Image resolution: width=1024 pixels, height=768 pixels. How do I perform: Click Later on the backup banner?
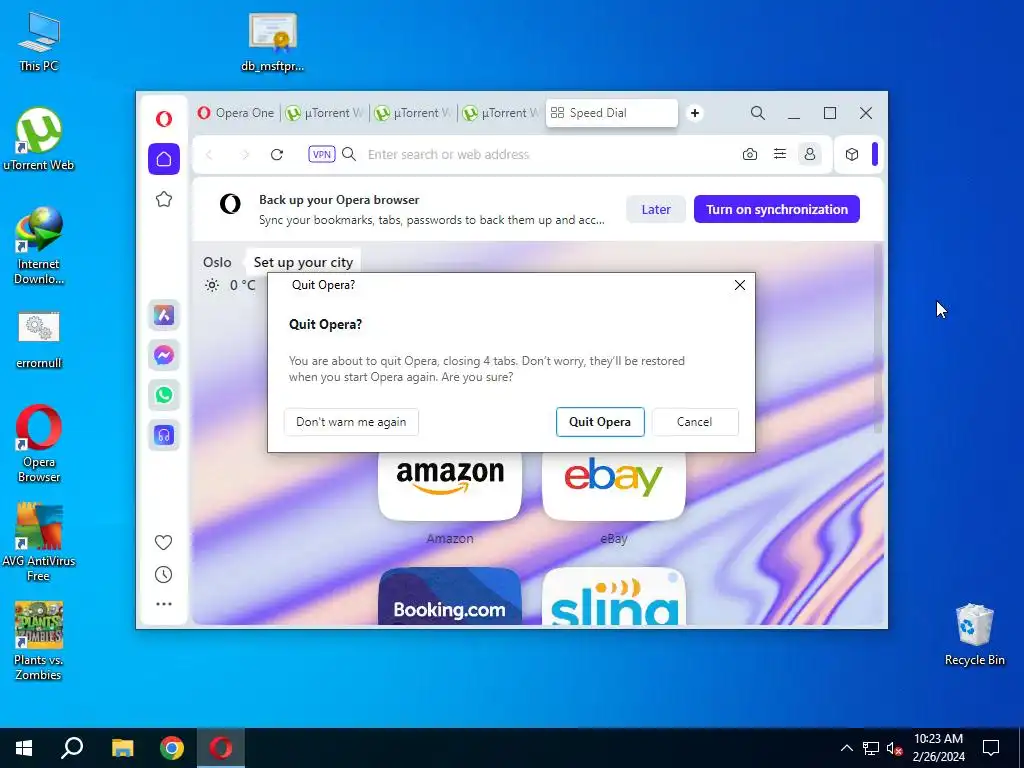tap(656, 209)
